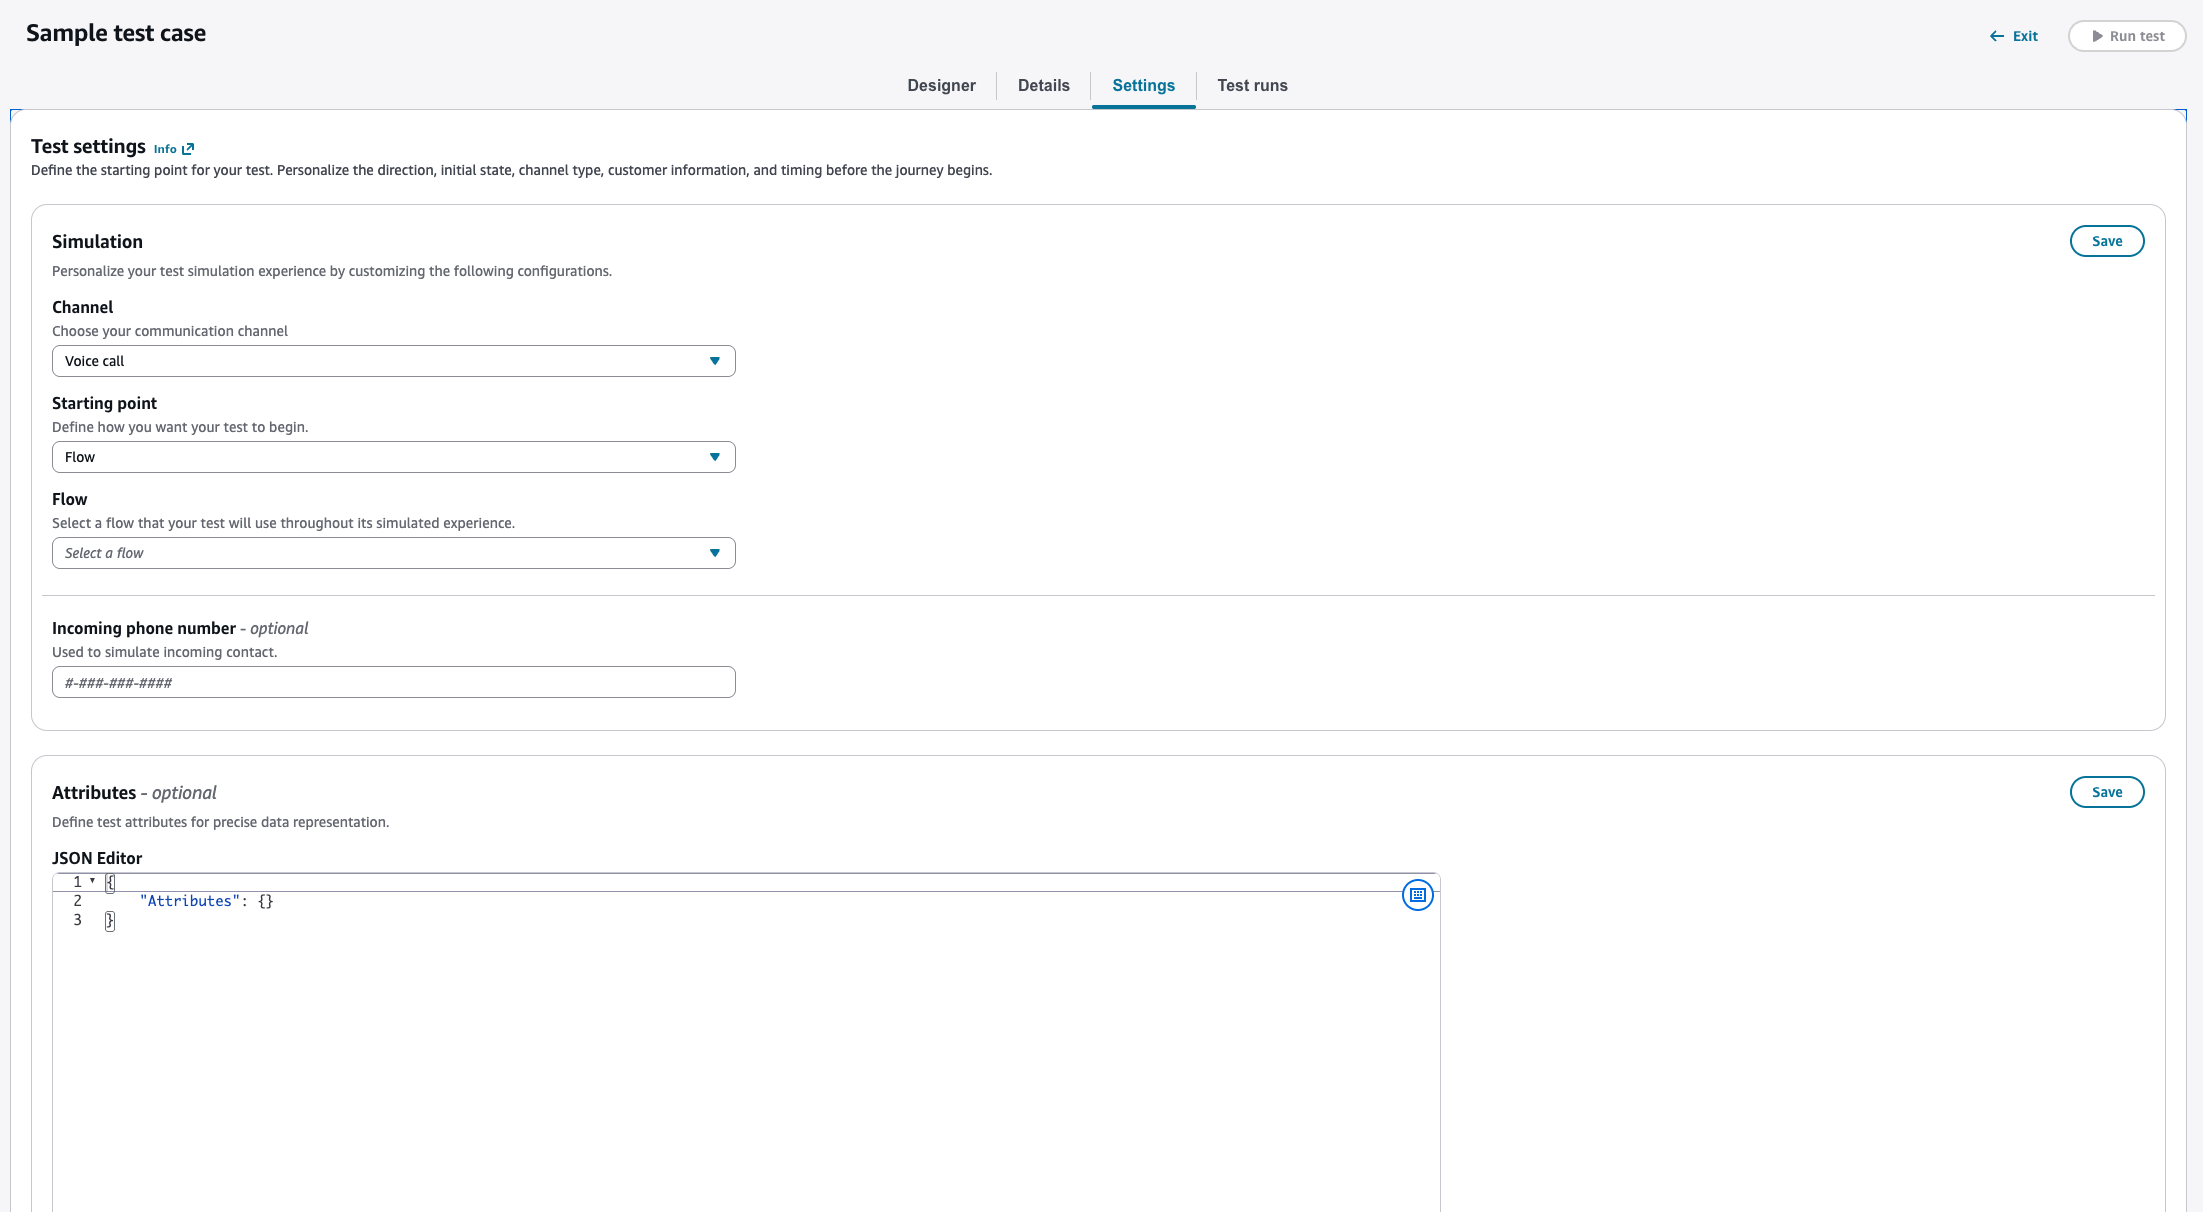2203x1212 pixels.
Task: Click the Info link text
Action: (165, 149)
